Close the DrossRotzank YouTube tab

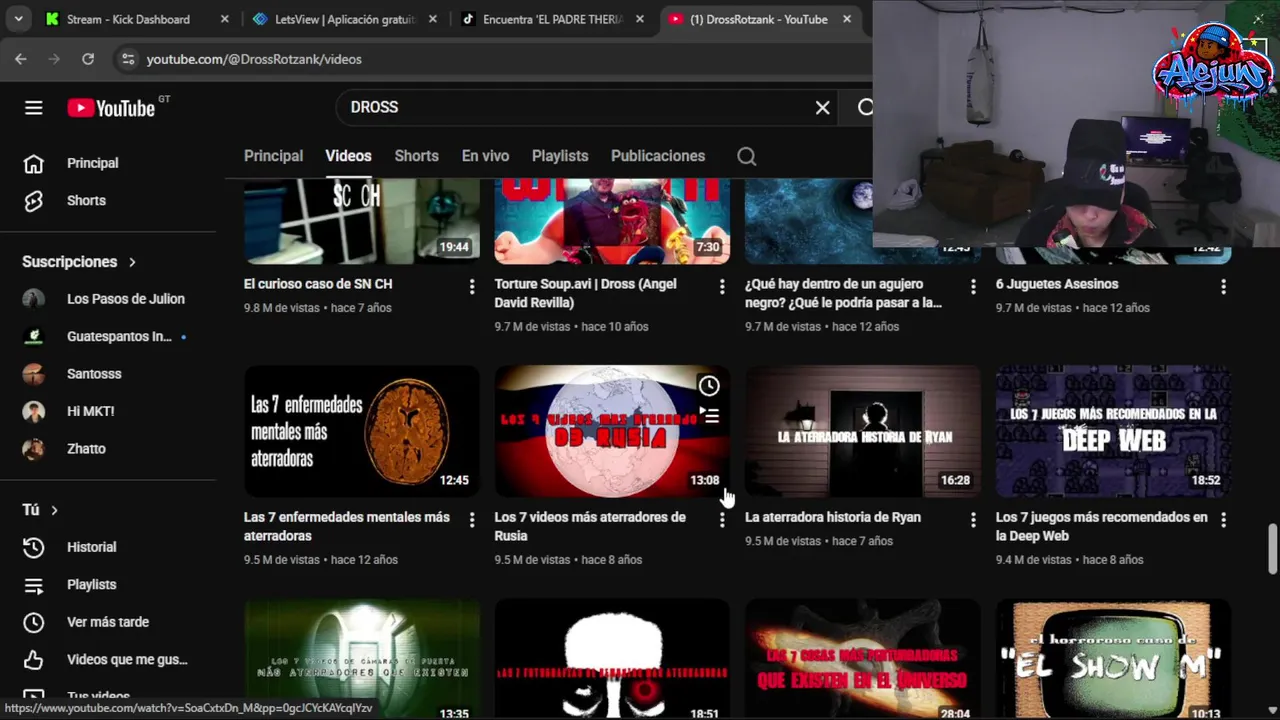click(847, 19)
